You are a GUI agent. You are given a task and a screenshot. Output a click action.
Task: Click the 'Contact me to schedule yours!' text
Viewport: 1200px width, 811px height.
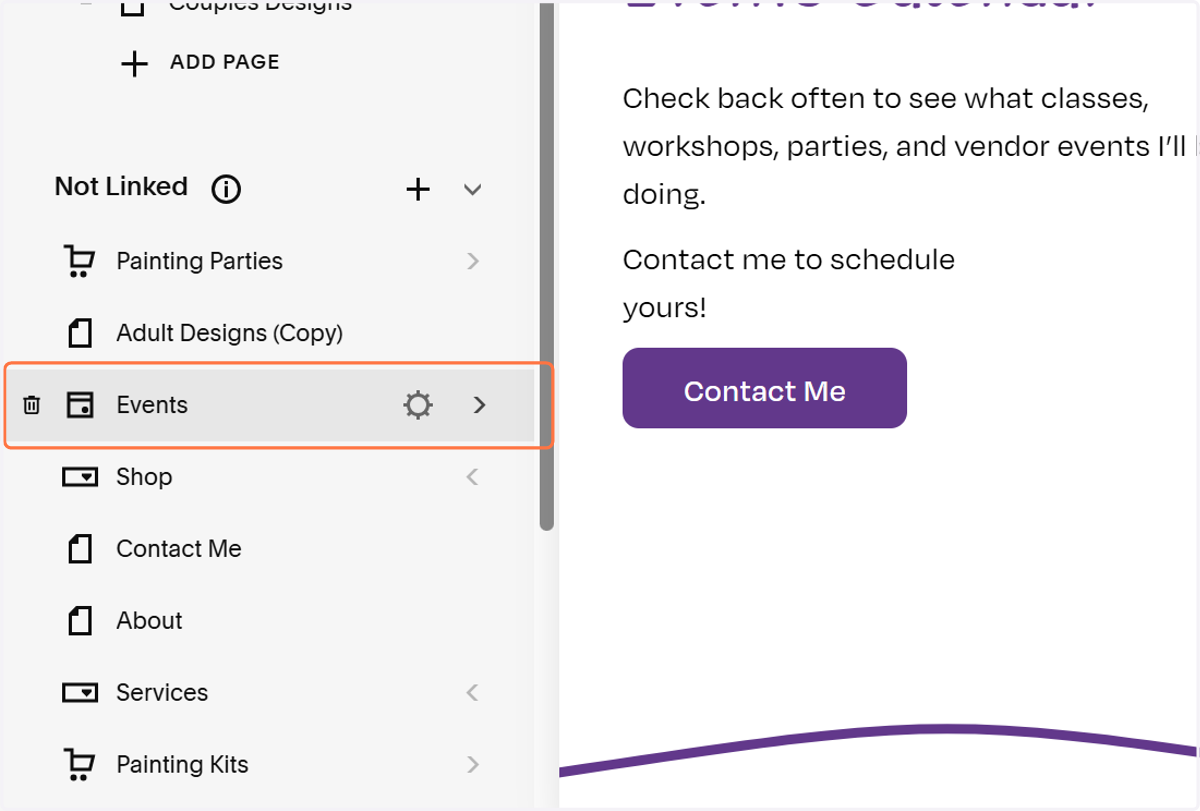point(789,284)
